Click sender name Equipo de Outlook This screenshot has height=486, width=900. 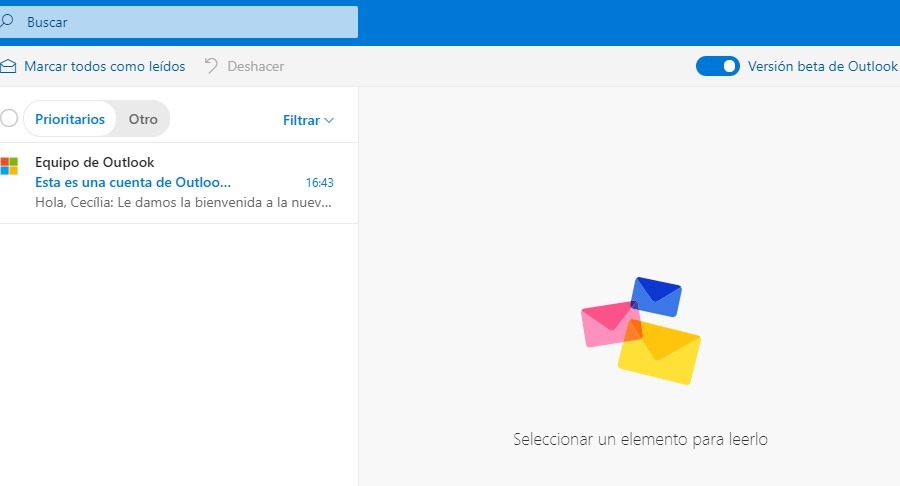[95, 162]
